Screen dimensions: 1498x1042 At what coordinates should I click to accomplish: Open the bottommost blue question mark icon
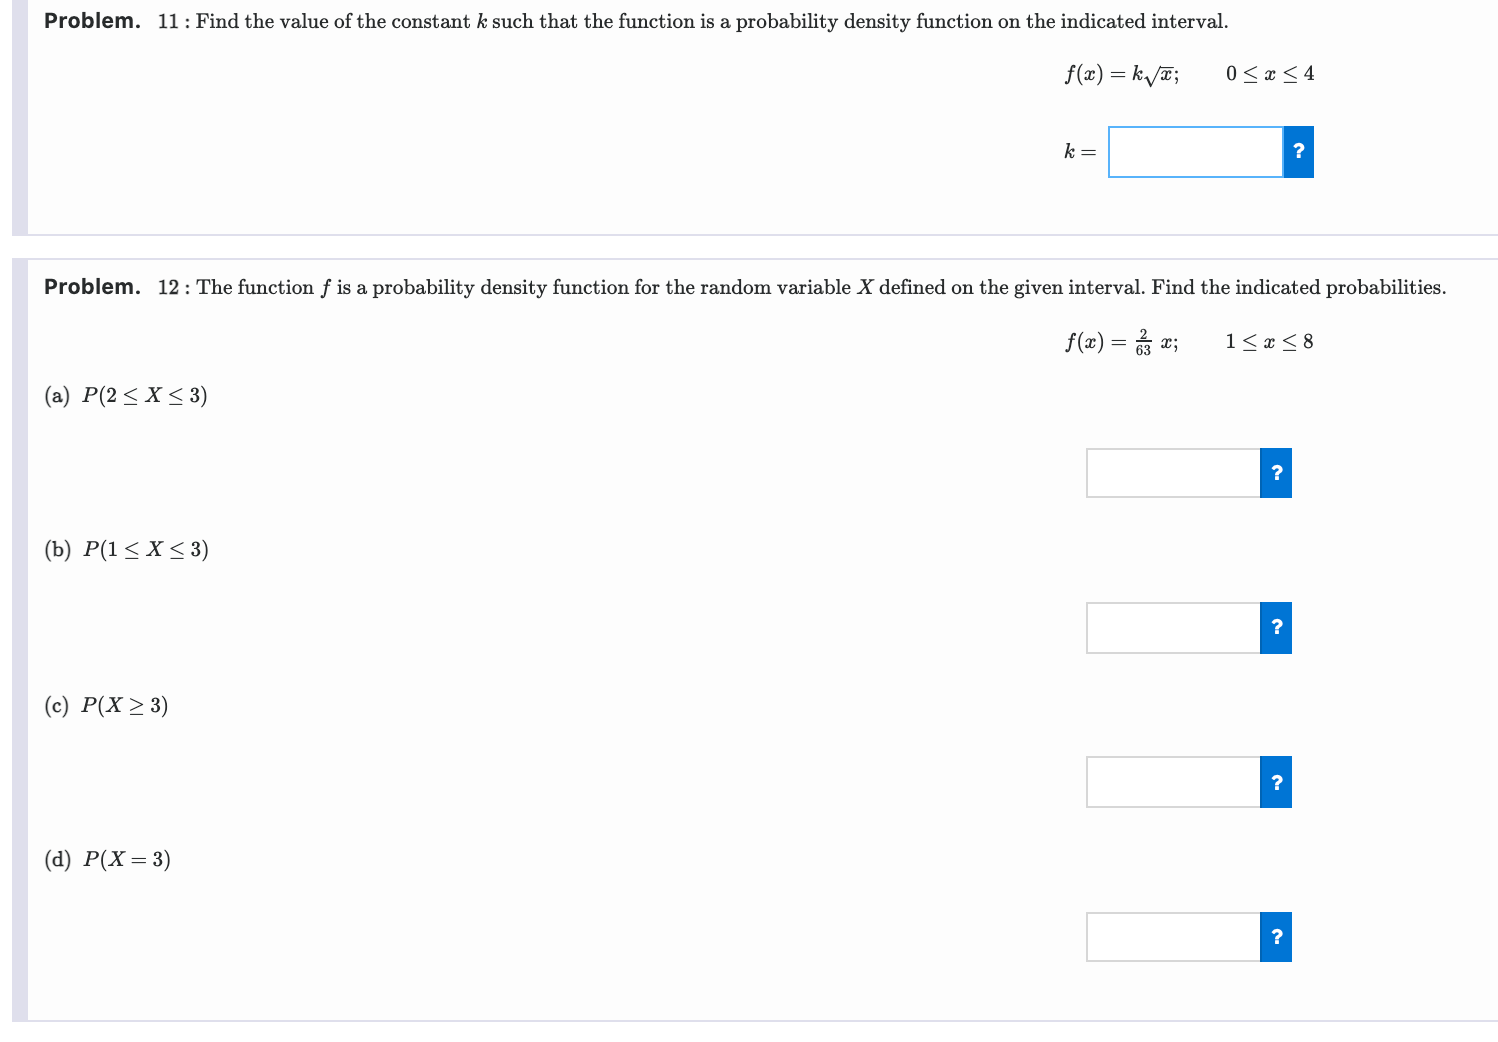coord(1275,936)
